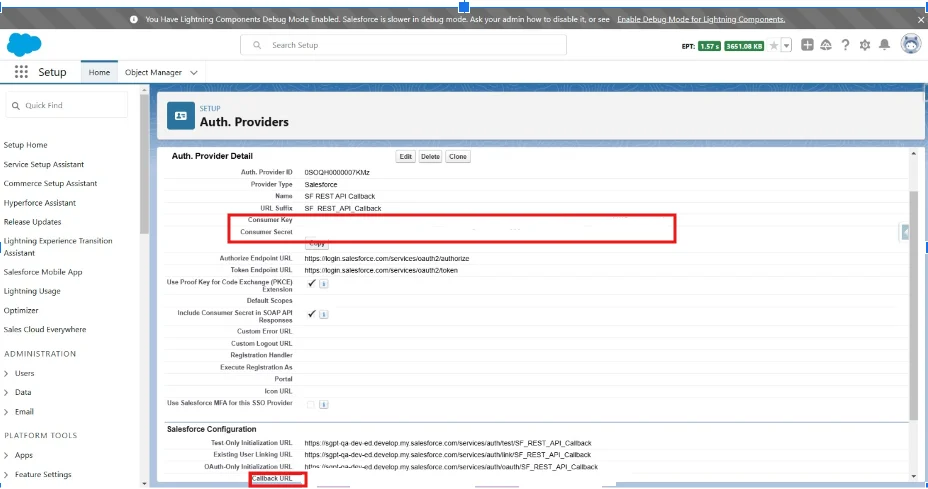Open the favorites list dropdown arrow
The image size is (928, 489).
[x=787, y=46]
